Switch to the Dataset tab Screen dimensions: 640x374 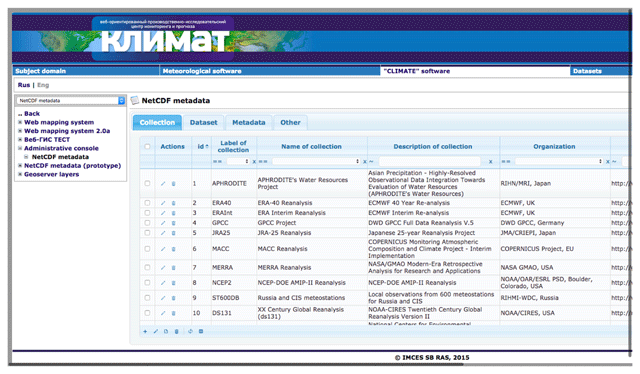[203, 122]
